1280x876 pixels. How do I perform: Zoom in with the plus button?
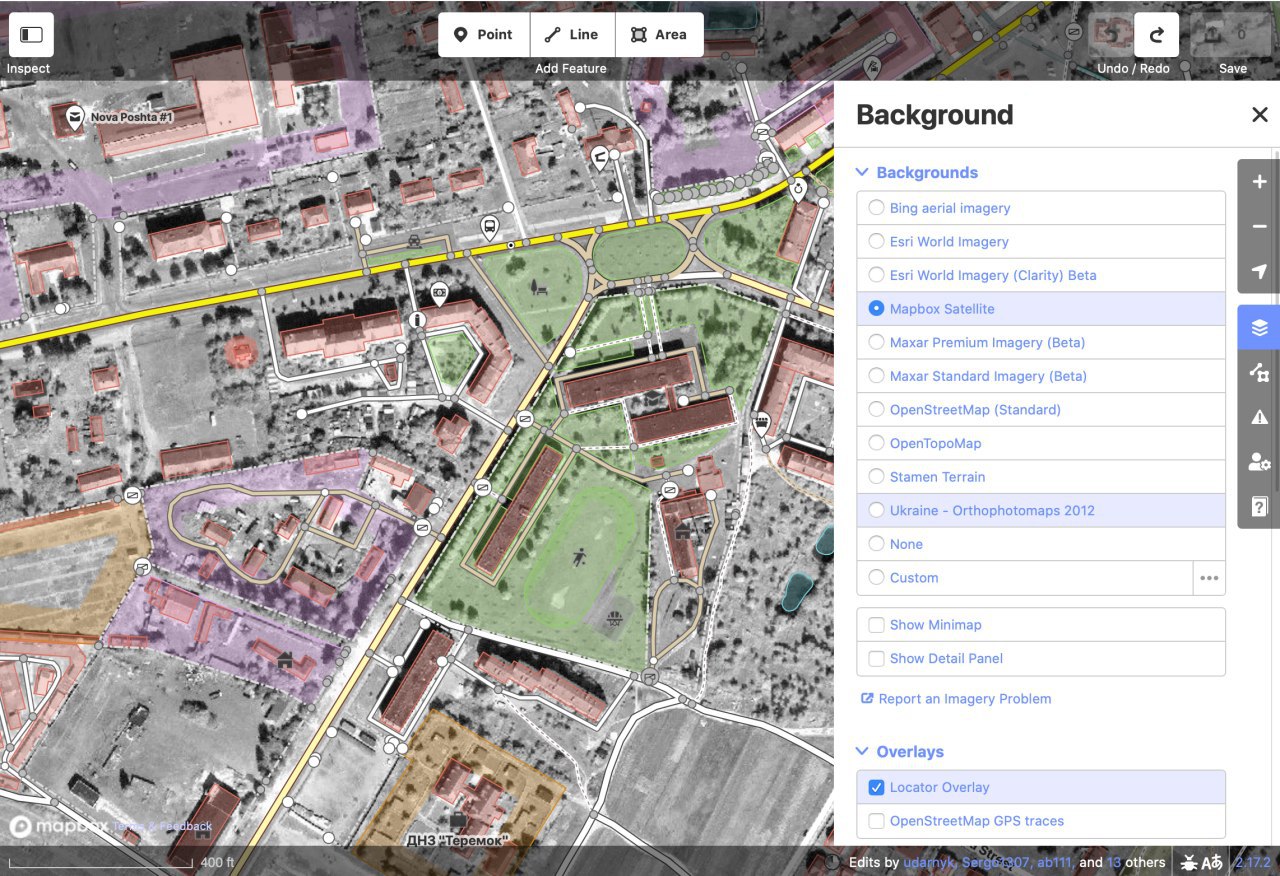tap(1259, 182)
